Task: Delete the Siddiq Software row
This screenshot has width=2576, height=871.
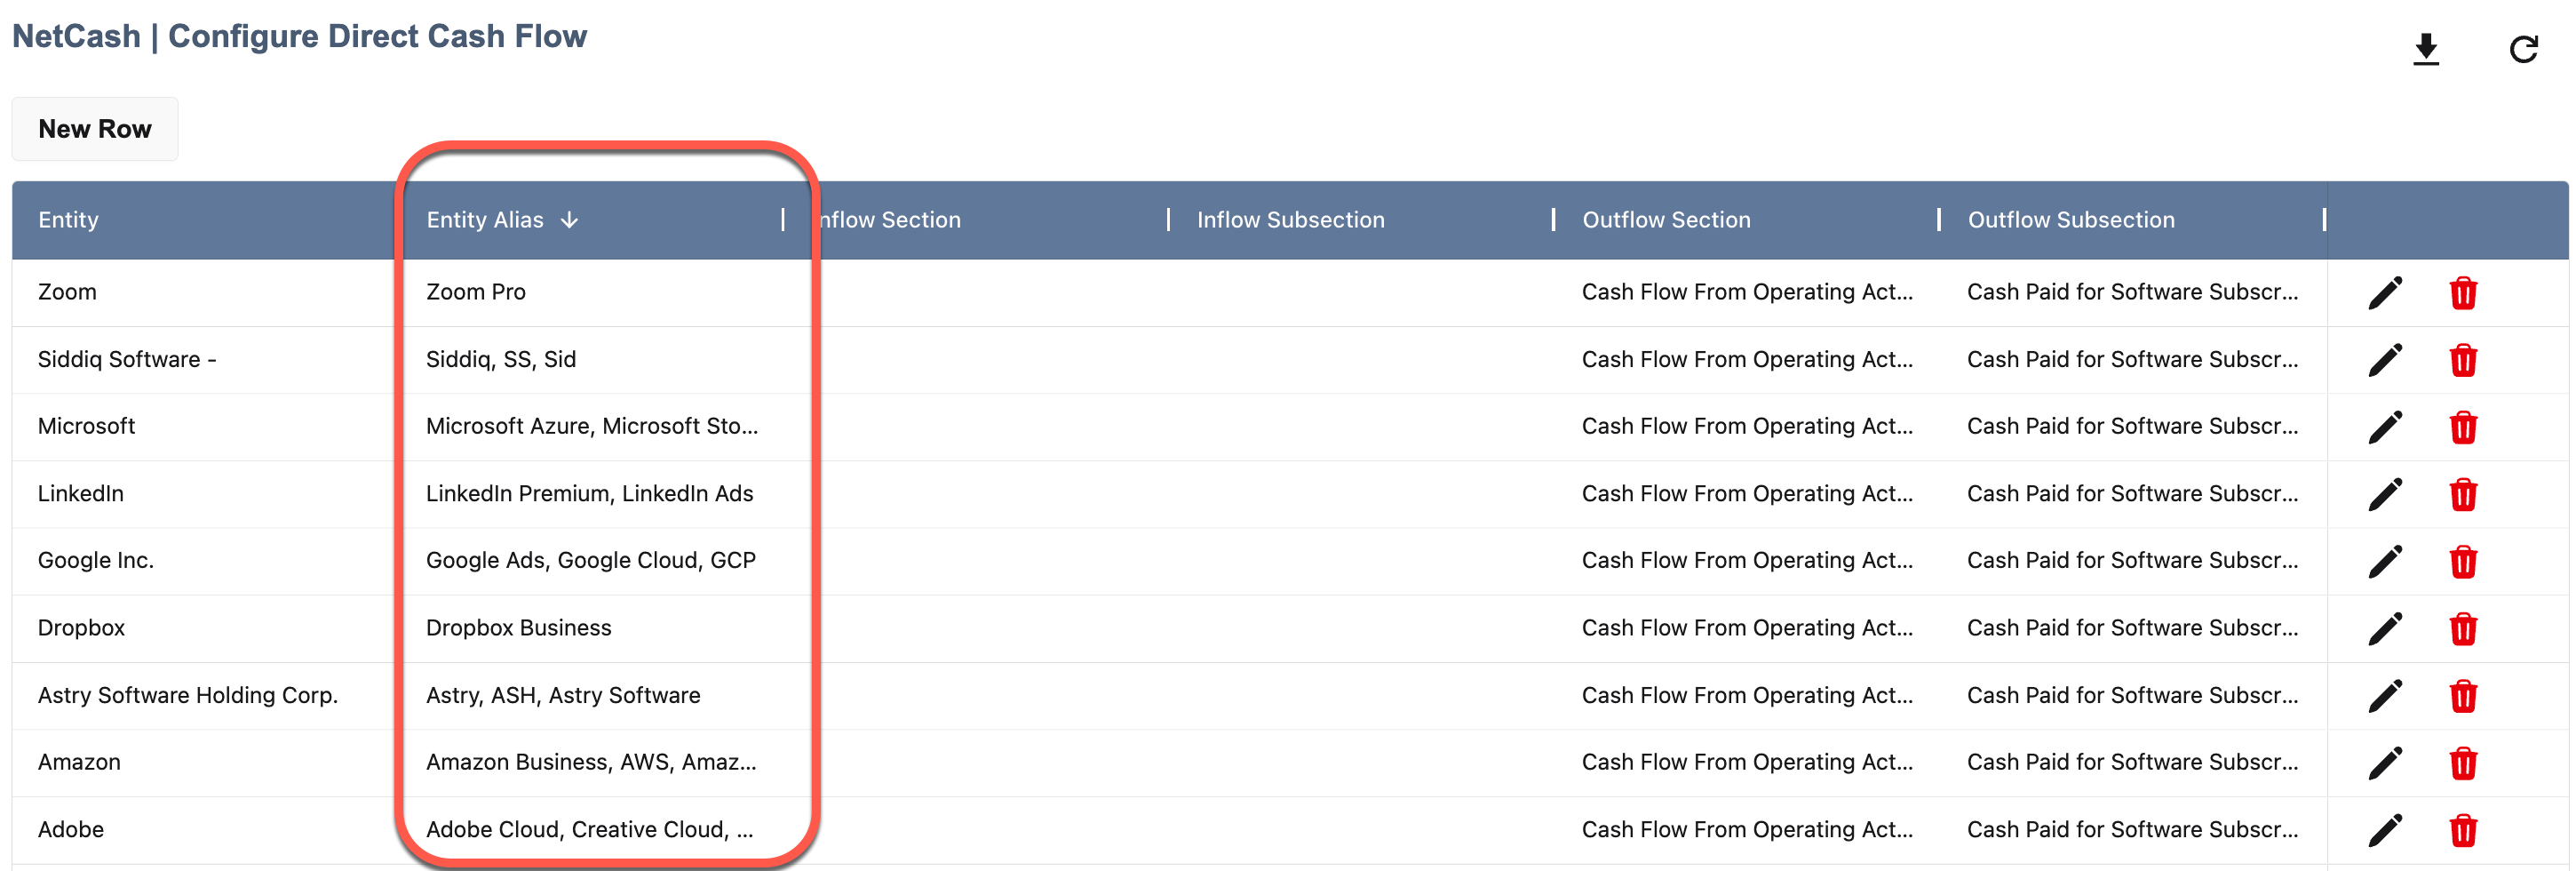Action: coord(2463,360)
